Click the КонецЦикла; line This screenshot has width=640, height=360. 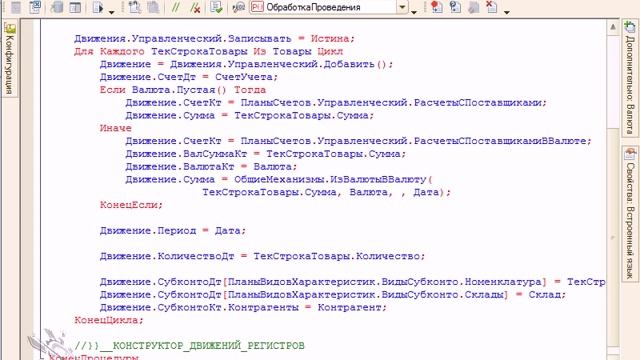pos(109,320)
